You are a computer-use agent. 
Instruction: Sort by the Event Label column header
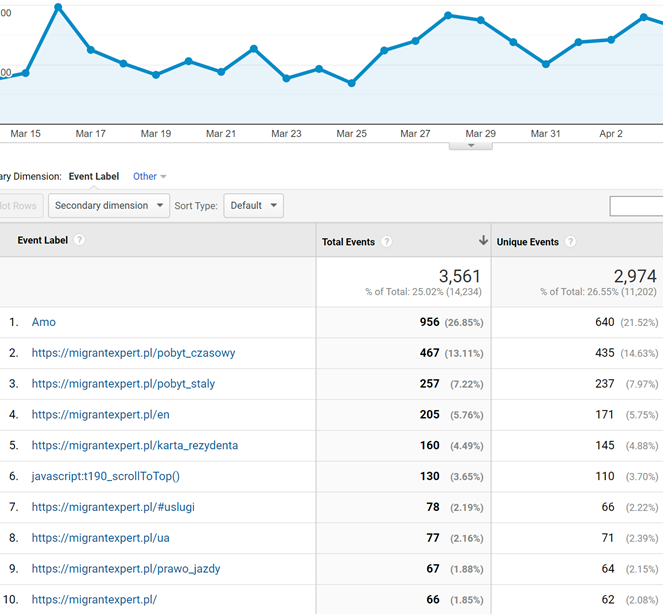tap(42, 240)
